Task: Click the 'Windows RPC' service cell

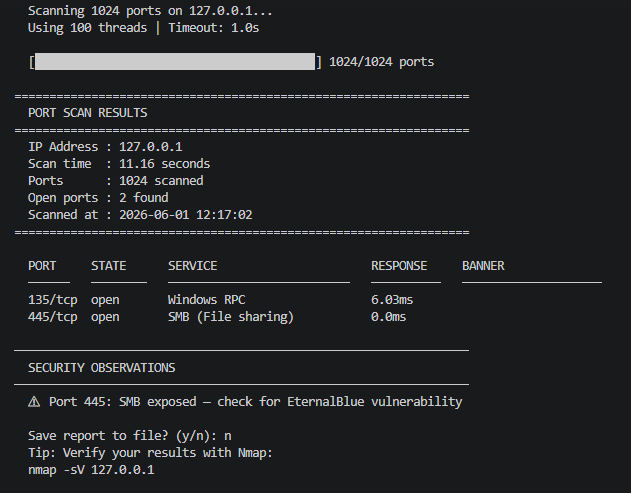Action: pyautogui.click(x=206, y=300)
